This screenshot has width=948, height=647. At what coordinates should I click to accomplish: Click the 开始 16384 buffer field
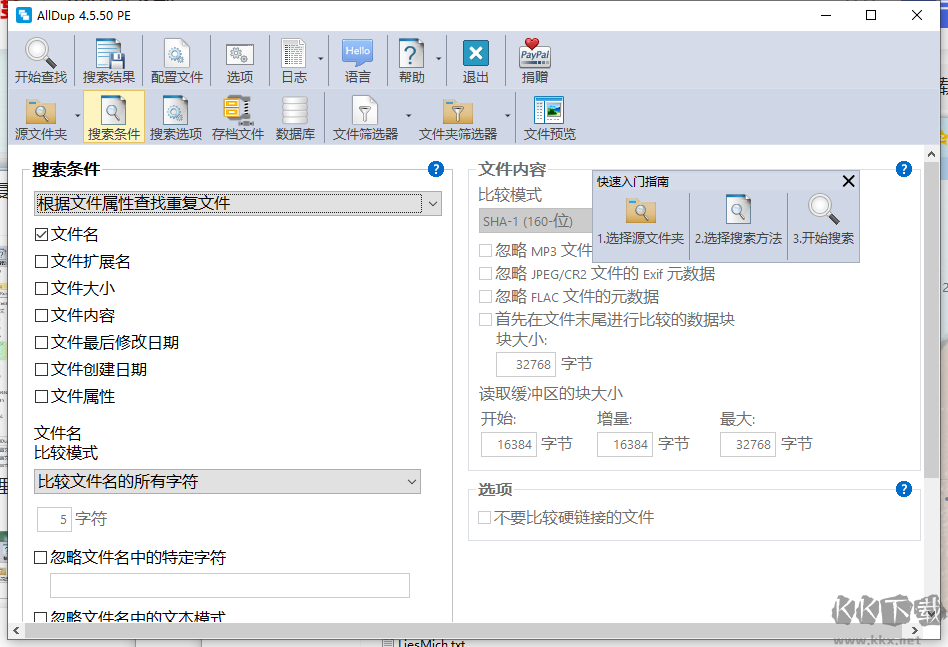point(508,444)
